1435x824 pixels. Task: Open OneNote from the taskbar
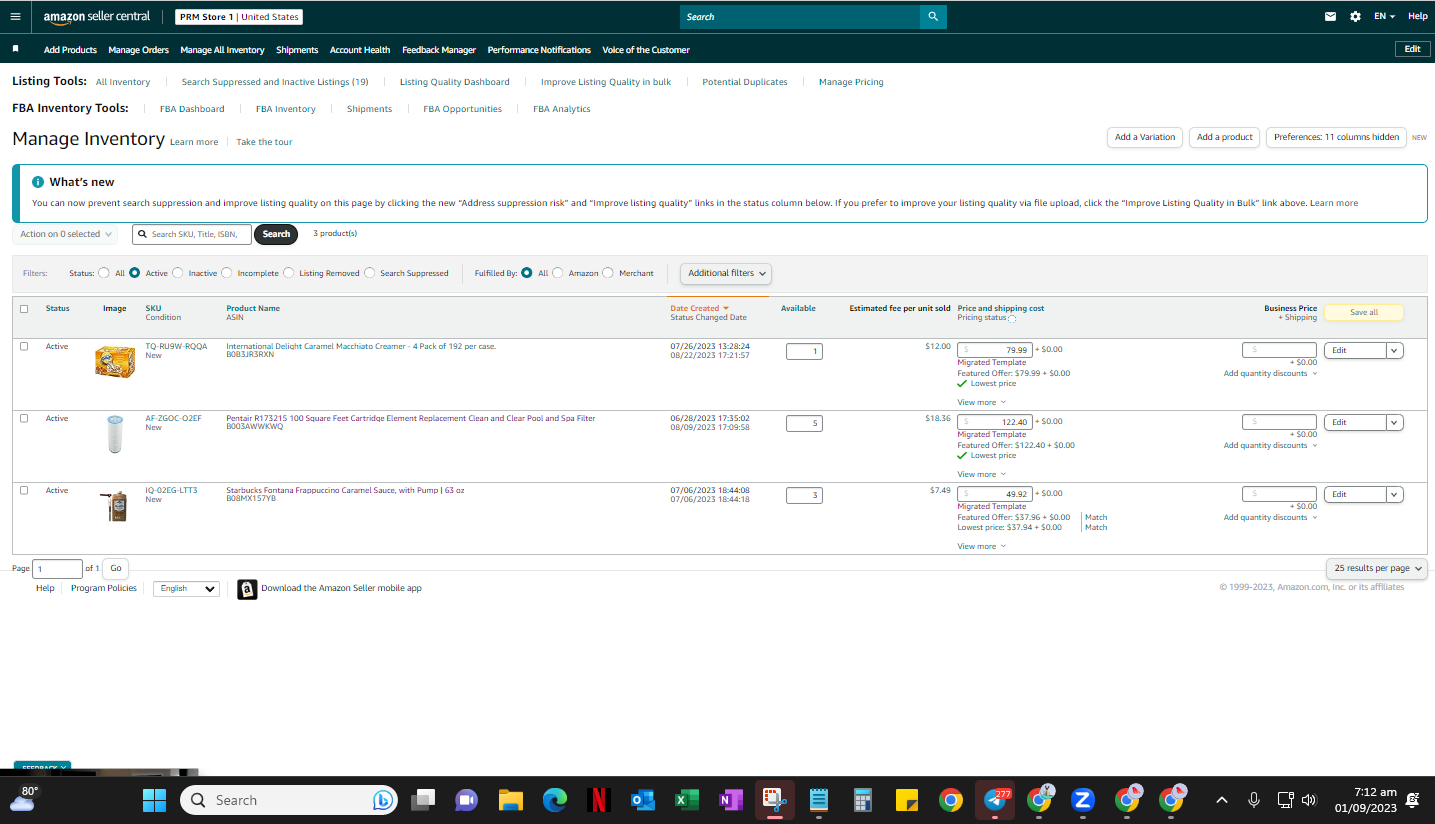[730, 800]
